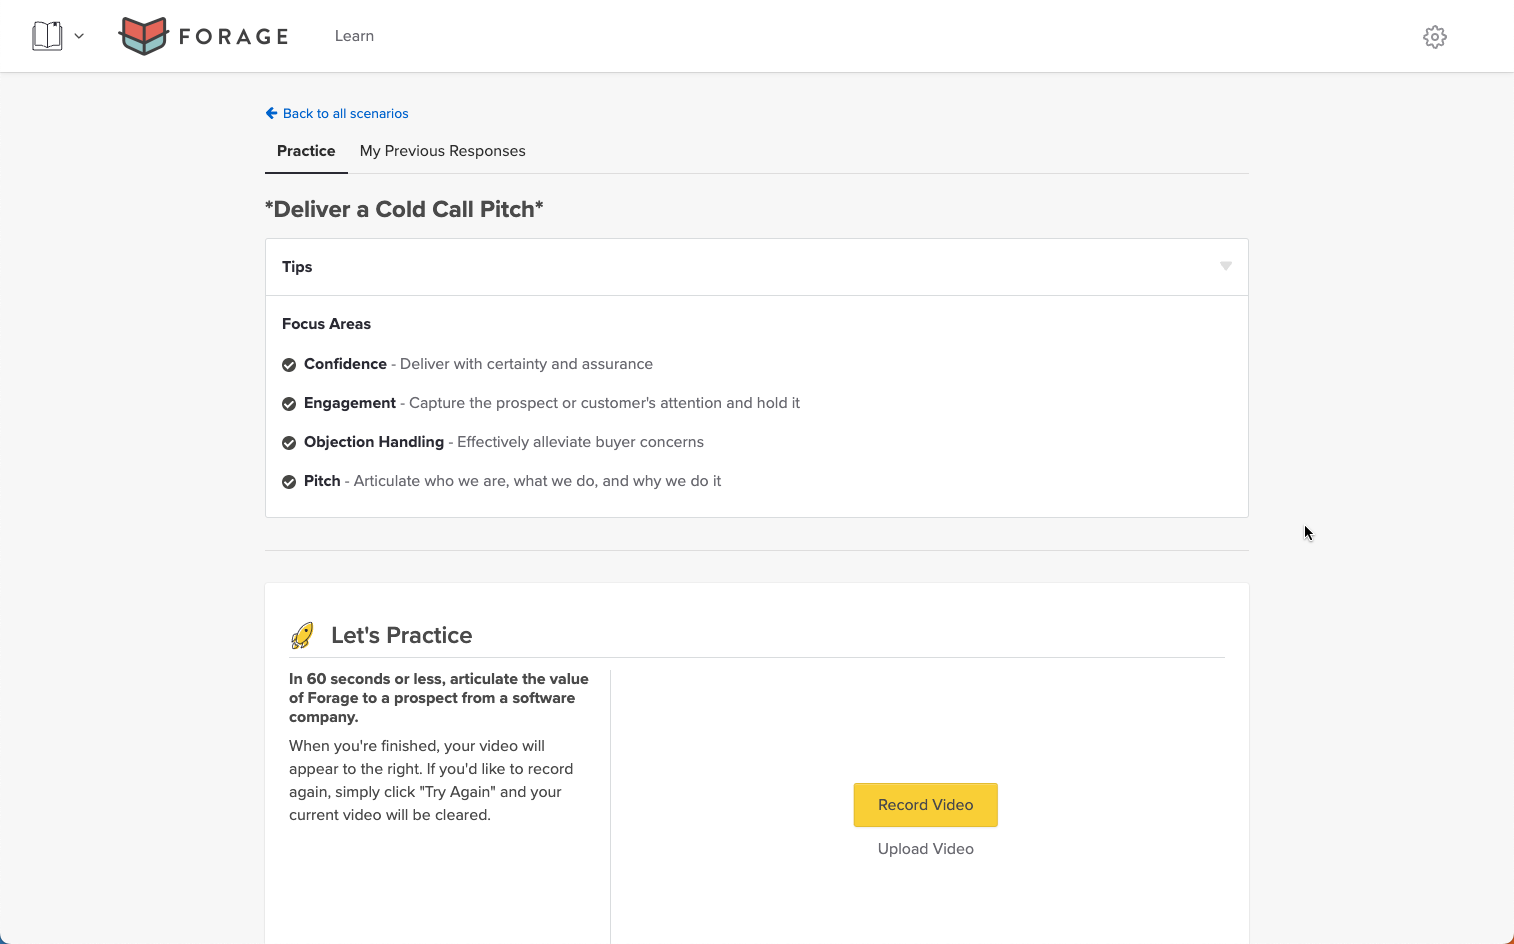Select the Practice tab
The image size is (1514, 944).
(x=306, y=151)
